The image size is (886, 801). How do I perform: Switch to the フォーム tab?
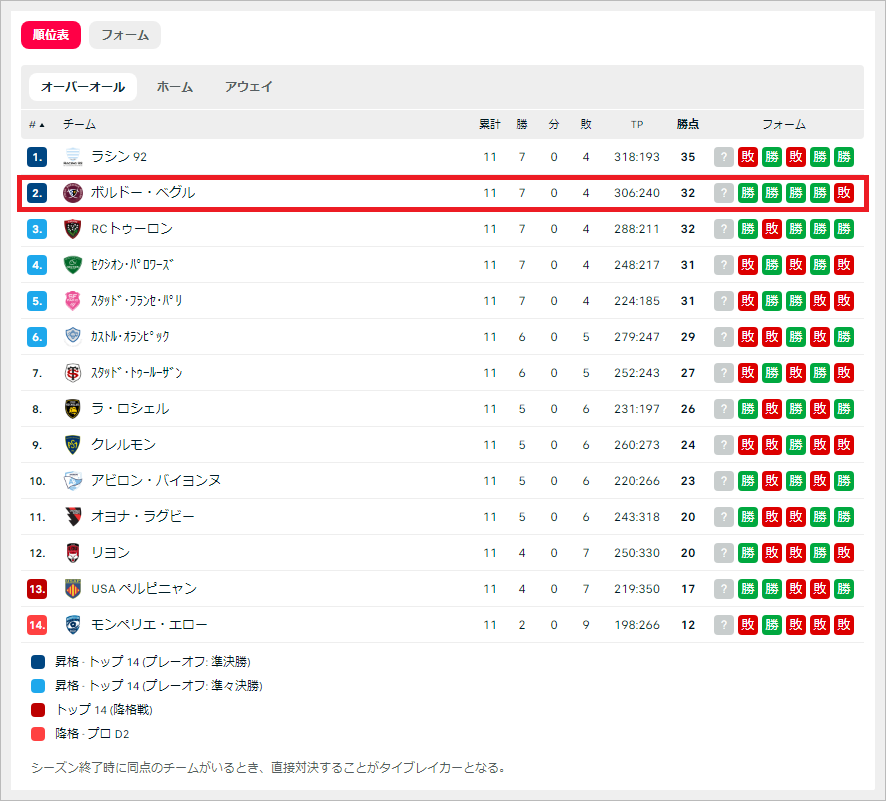125,35
